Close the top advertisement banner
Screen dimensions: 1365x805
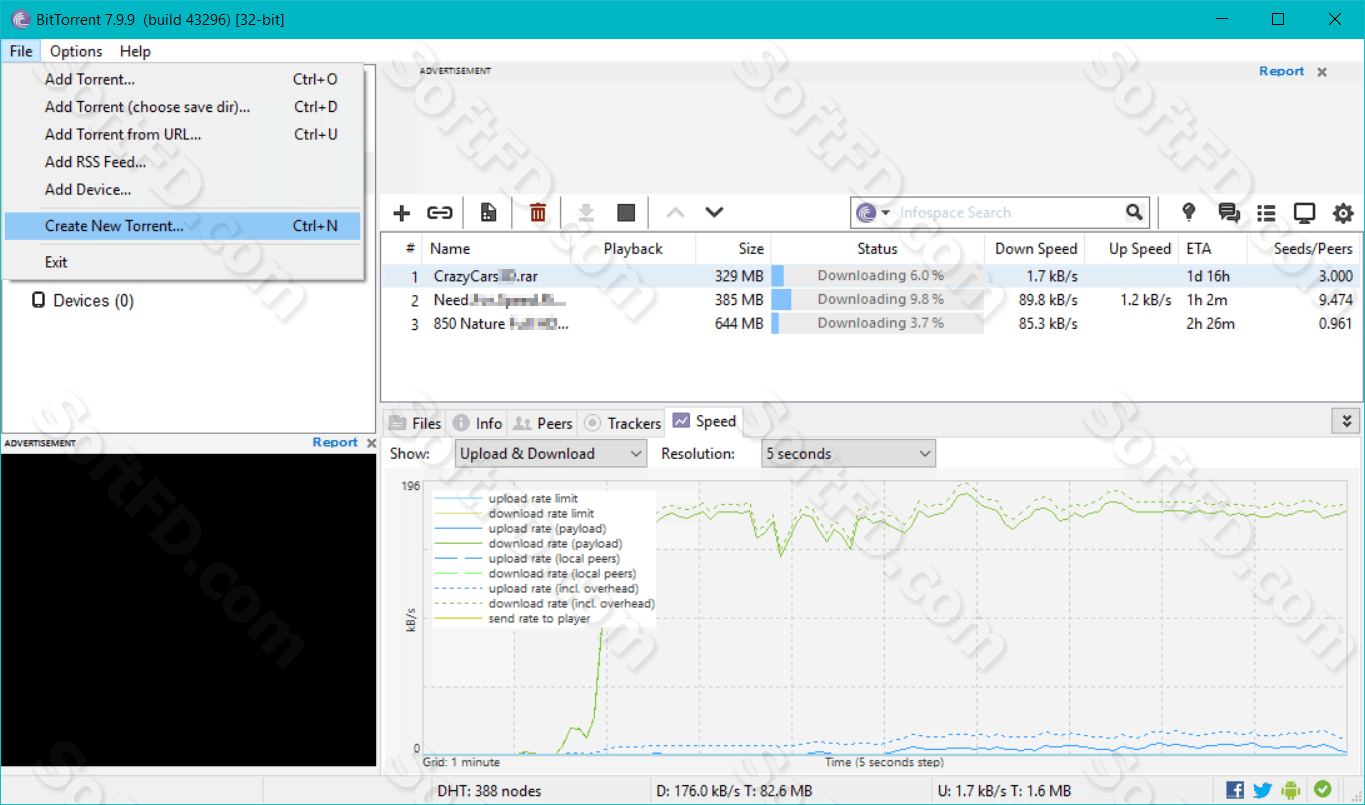pos(1322,72)
